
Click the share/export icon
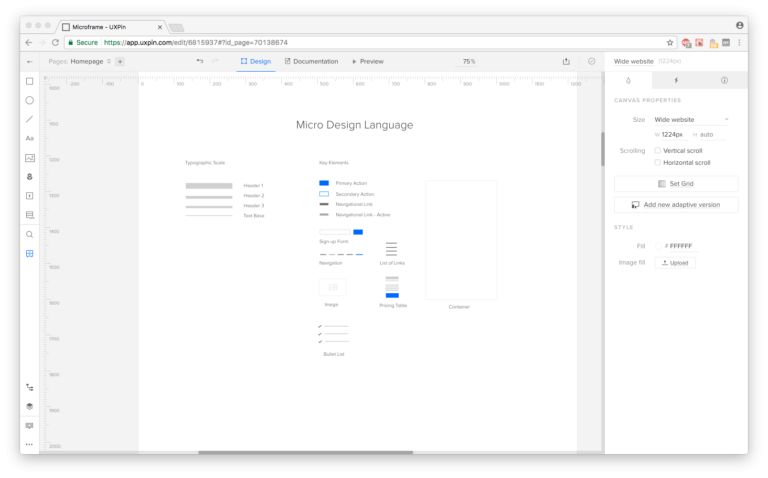point(566,61)
